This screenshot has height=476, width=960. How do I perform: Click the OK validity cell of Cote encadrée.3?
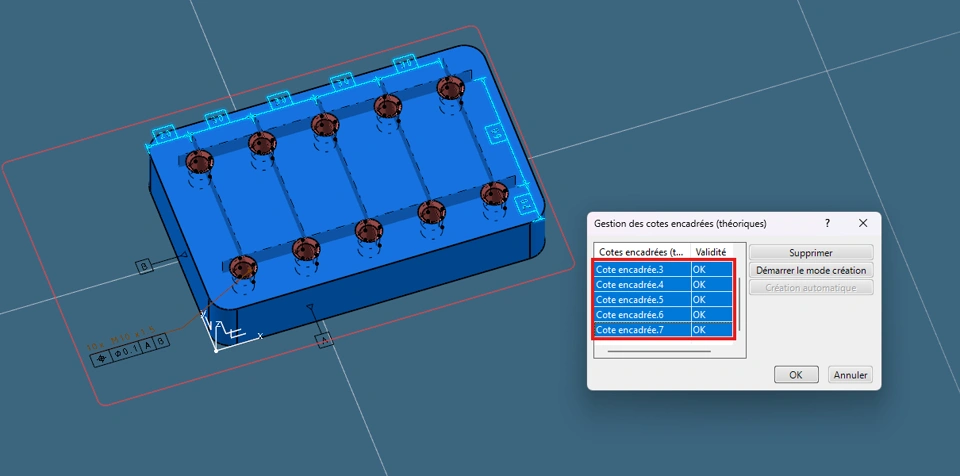coord(711,269)
